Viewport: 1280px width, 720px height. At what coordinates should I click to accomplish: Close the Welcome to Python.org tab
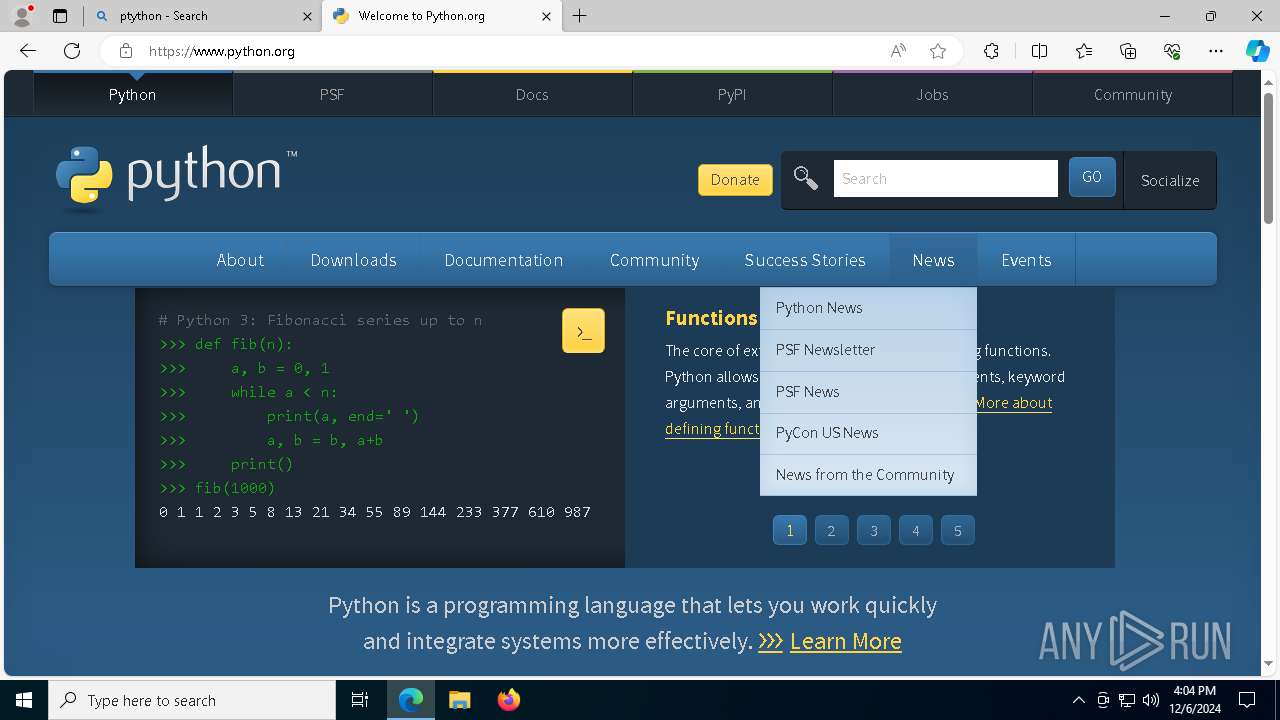pyautogui.click(x=546, y=16)
